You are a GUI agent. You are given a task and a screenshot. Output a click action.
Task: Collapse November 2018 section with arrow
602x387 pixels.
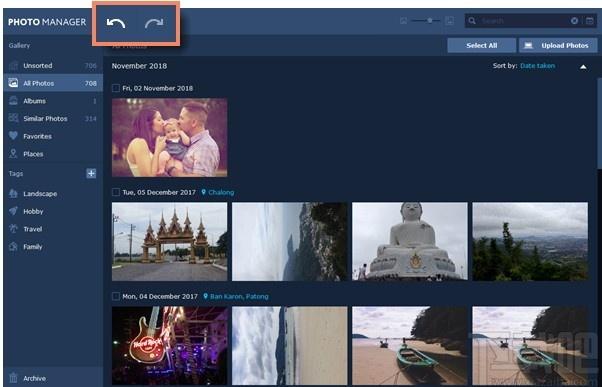click(583, 67)
